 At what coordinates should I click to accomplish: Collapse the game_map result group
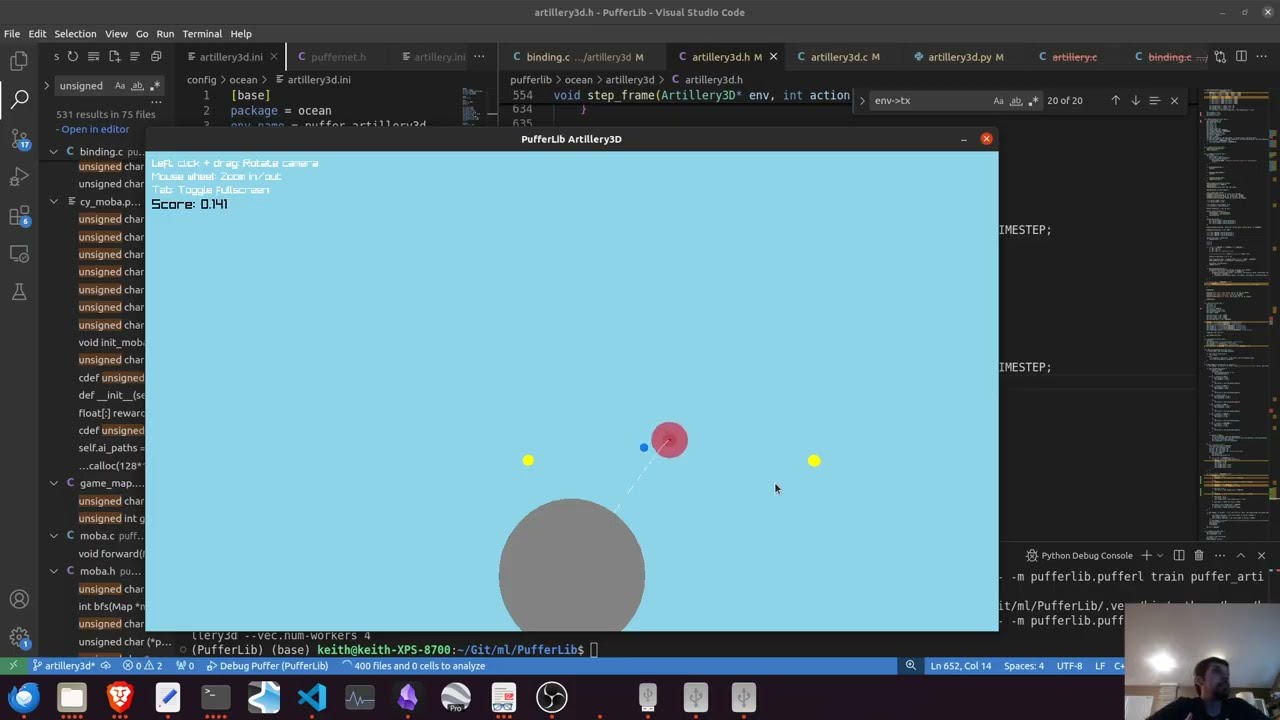[x=54, y=483]
